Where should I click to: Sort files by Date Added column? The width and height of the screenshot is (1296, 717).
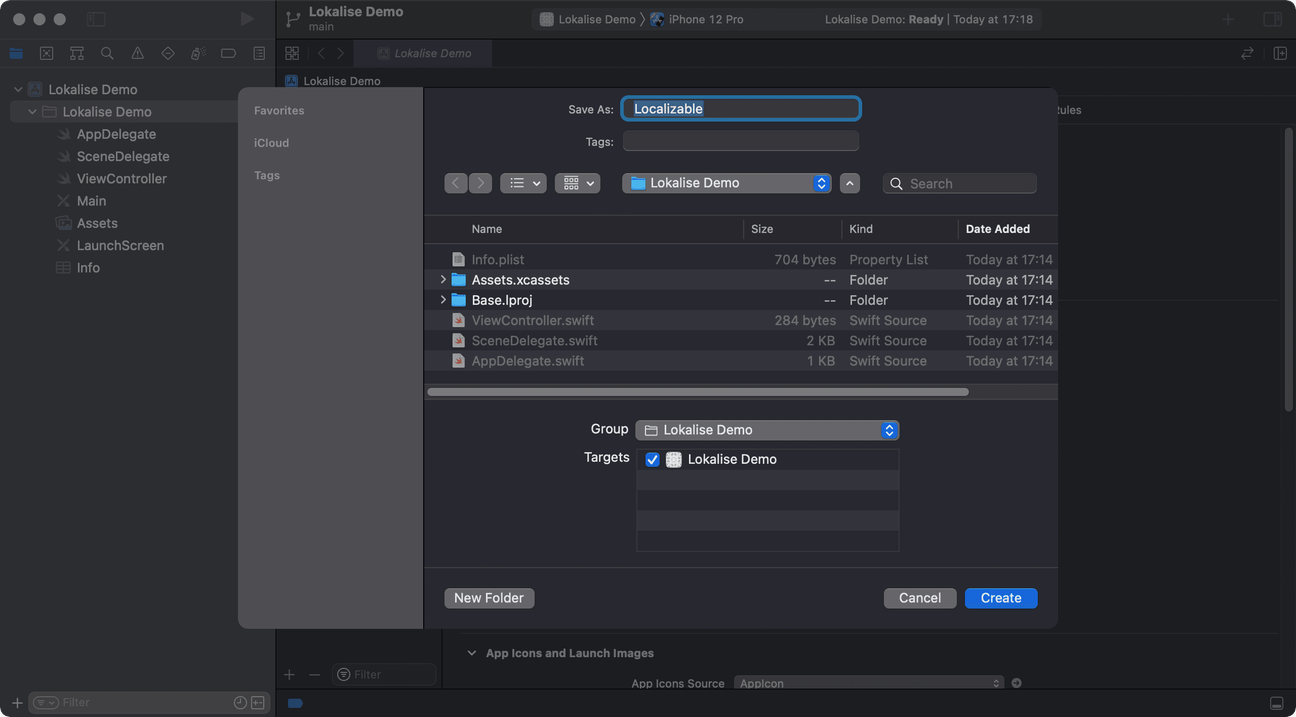(997, 229)
